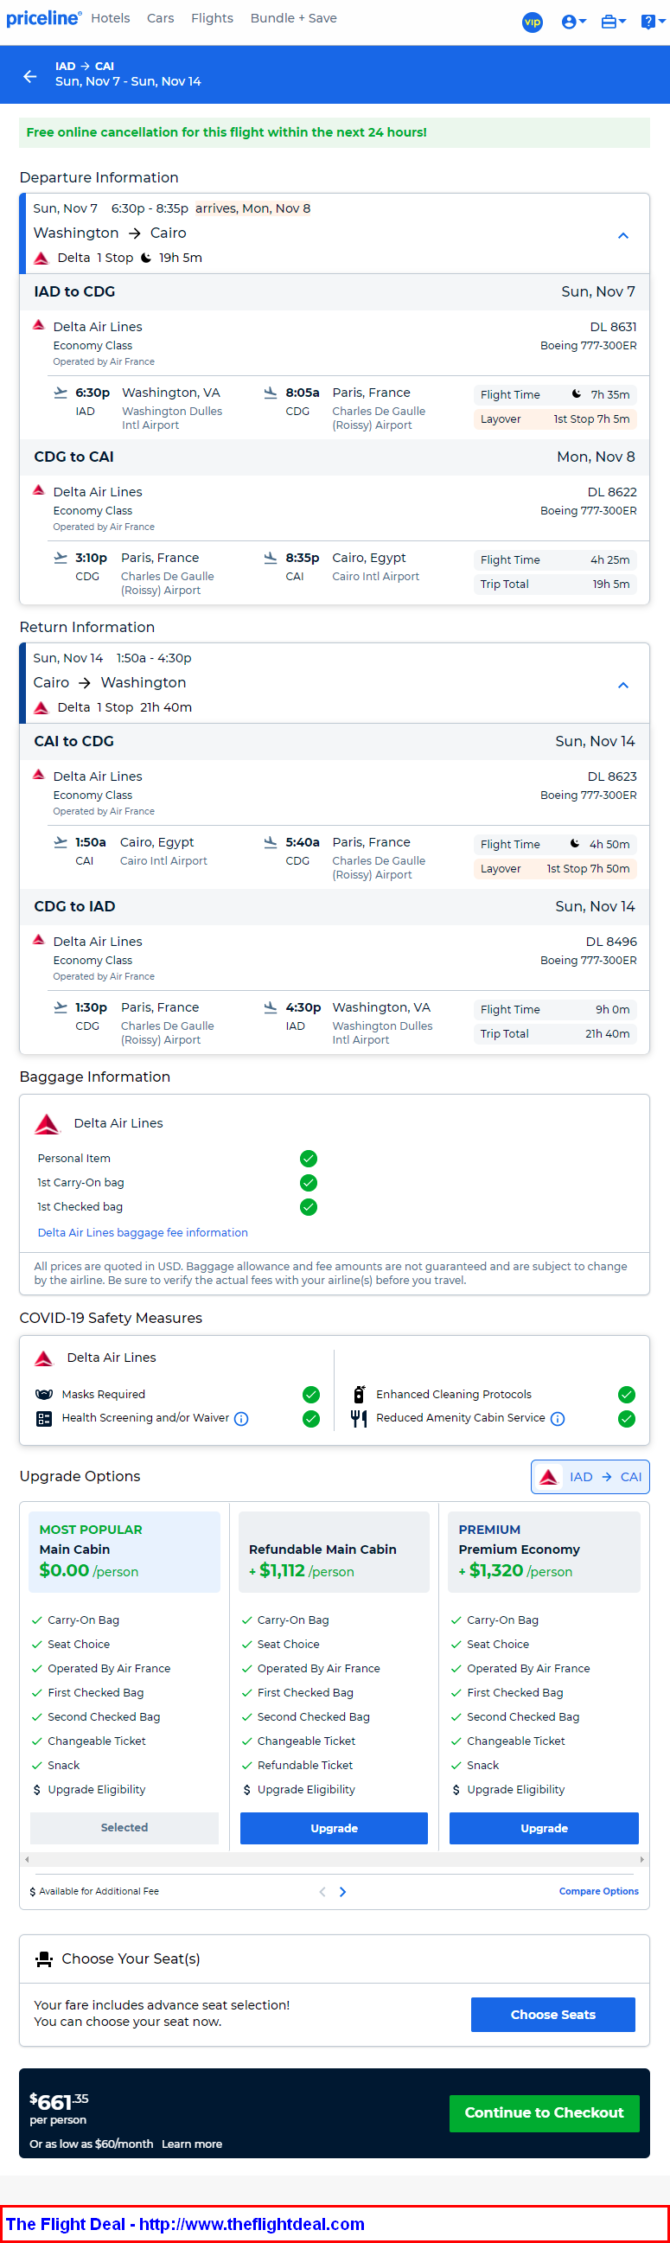Screen dimensions: 670x2243
Task: Click takeoff icon beside 3:10p Paris
Action: (61, 558)
